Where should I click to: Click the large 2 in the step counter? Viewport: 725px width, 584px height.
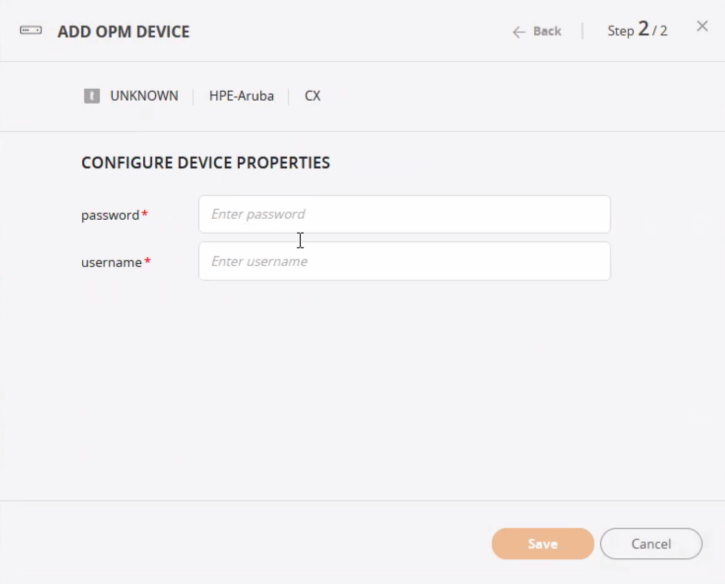click(x=644, y=29)
